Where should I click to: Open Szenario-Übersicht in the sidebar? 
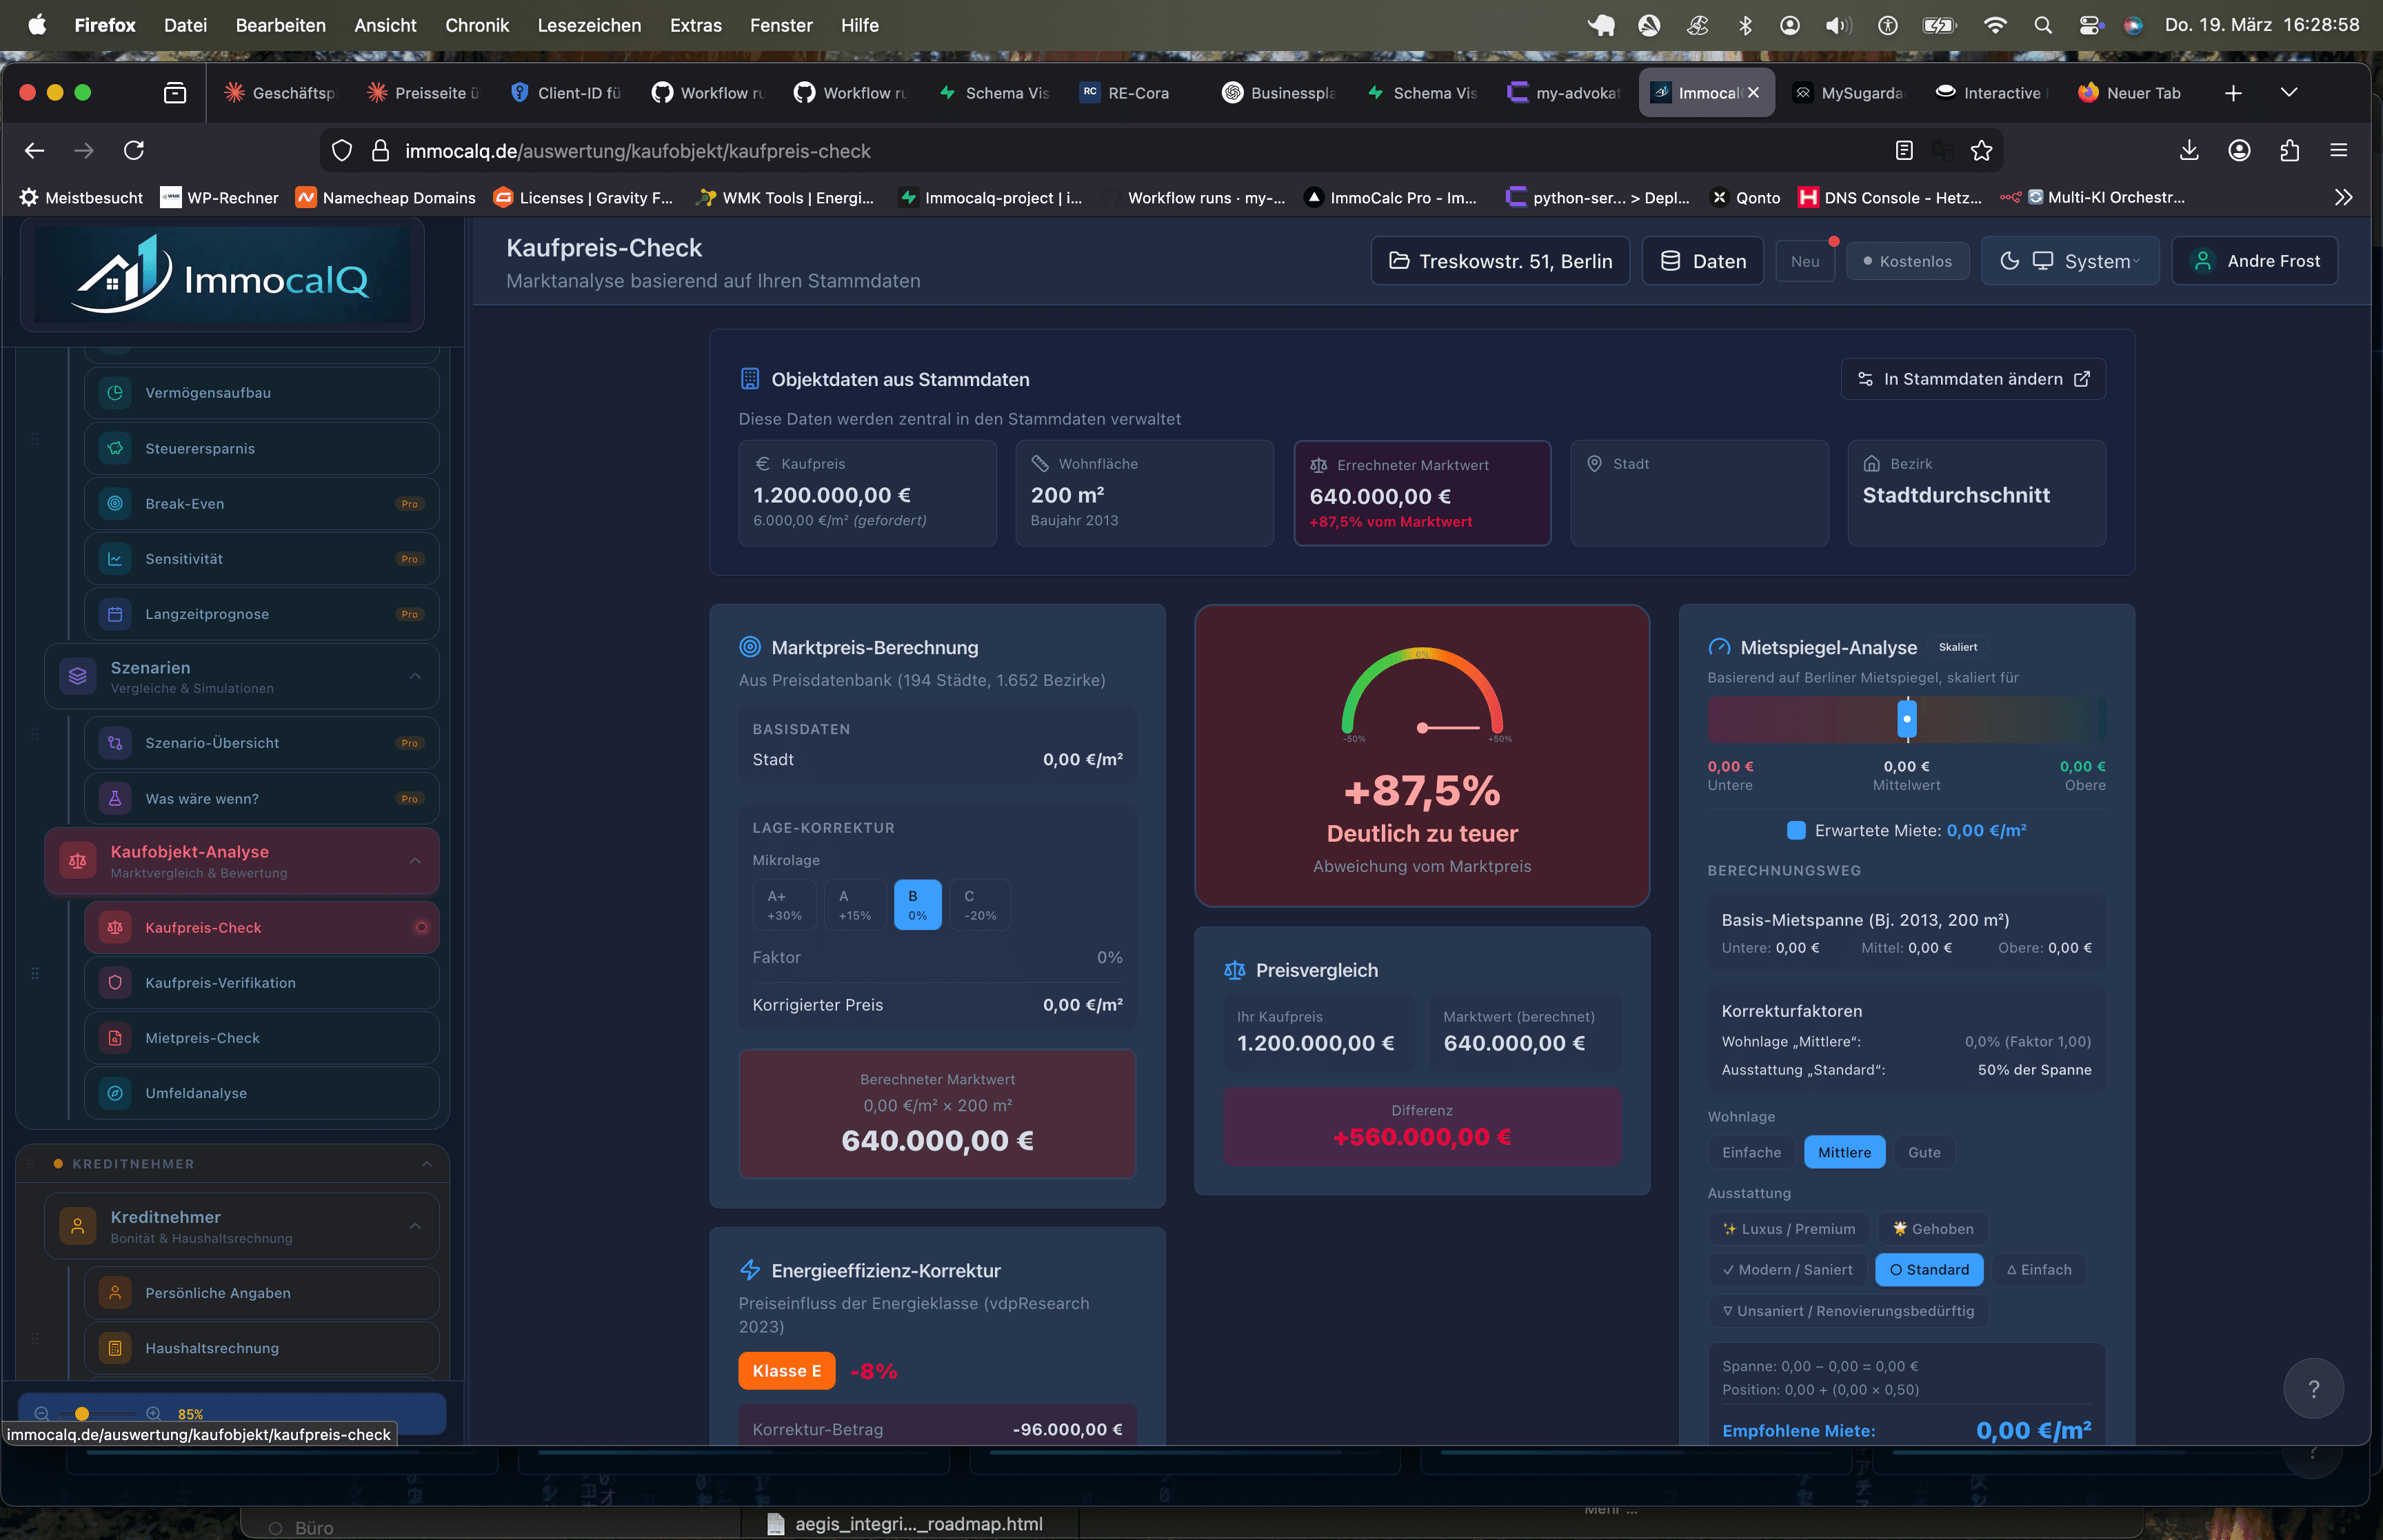(x=262, y=743)
